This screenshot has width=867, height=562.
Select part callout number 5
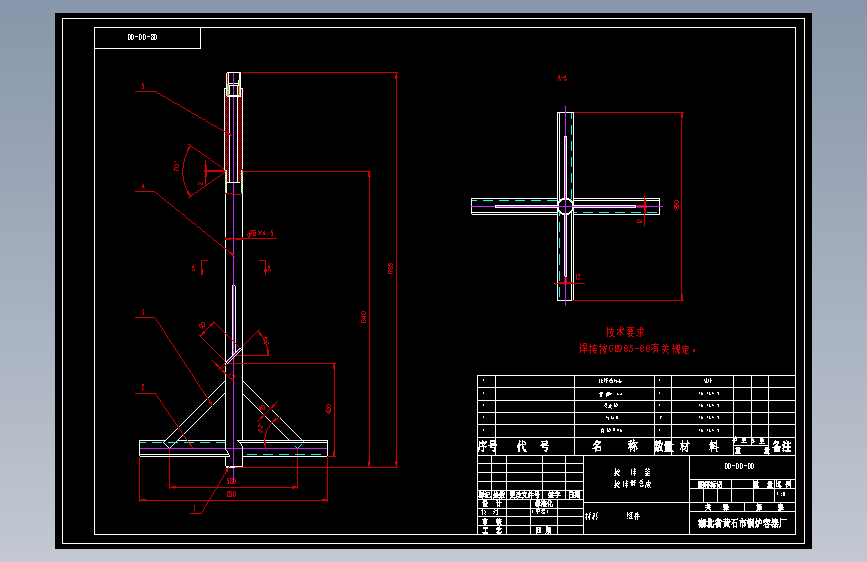coord(143,86)
